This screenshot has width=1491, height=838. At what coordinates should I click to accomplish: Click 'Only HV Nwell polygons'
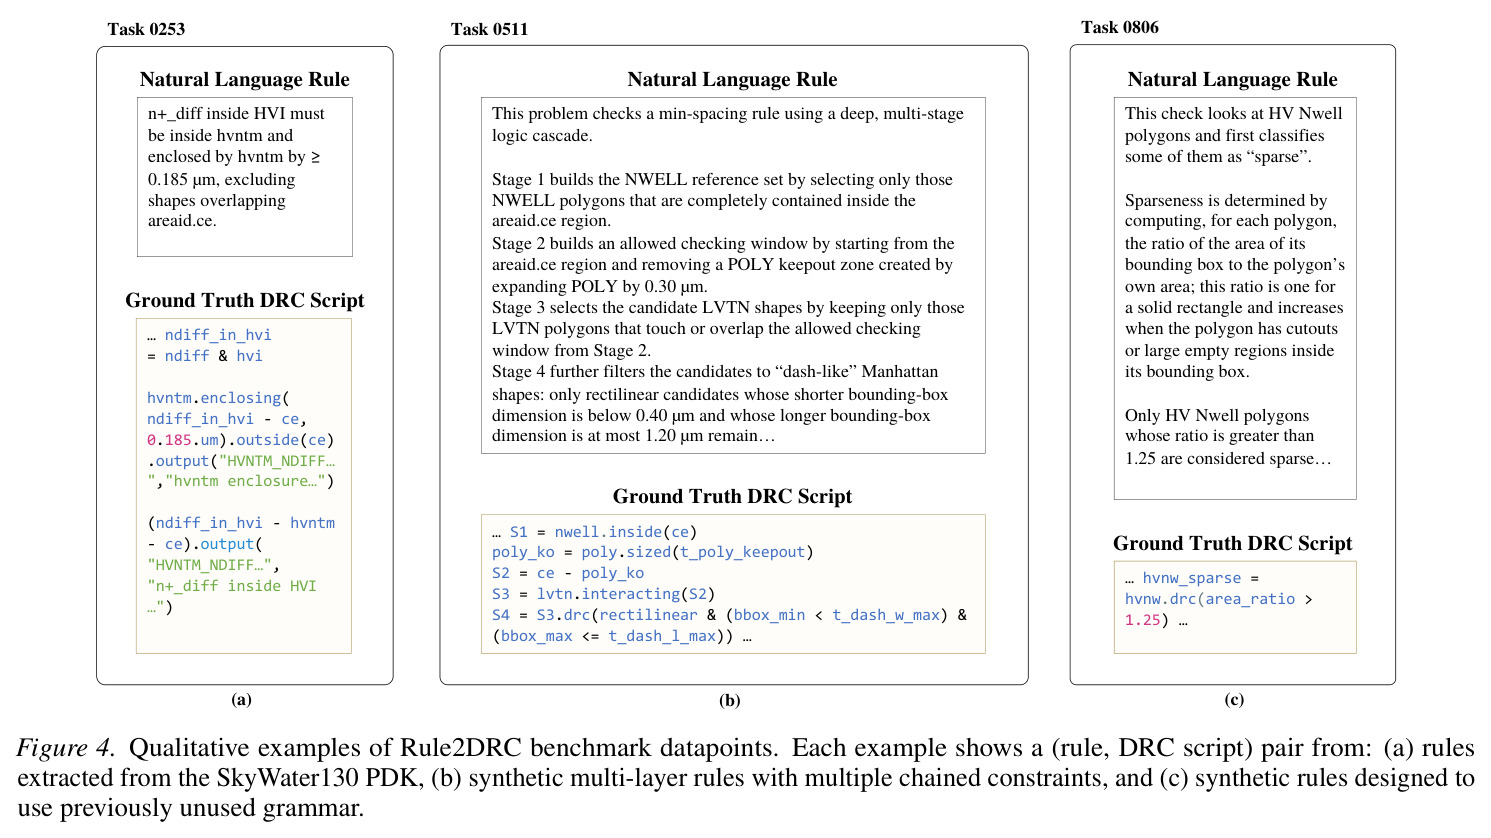point(1217,415)
